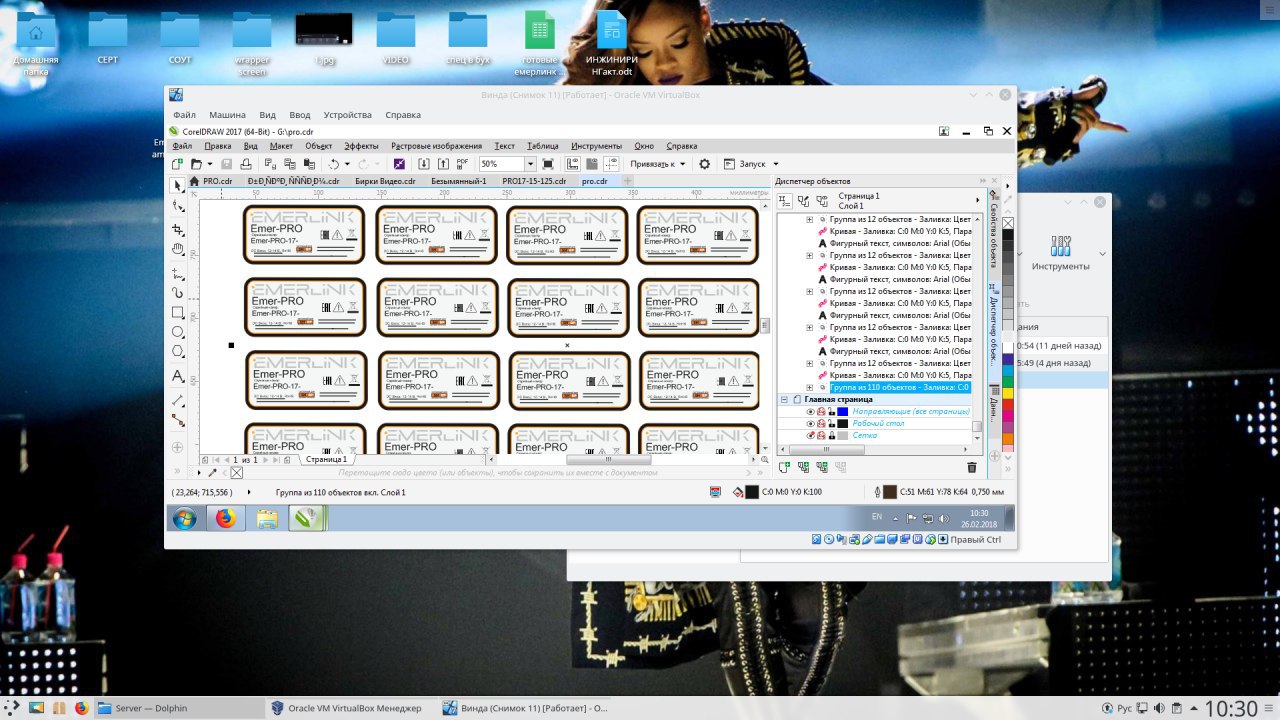This screenshot has width=1280, height=720.
Task: Open the Растровые изображения menu
Action: coord(436,146)
